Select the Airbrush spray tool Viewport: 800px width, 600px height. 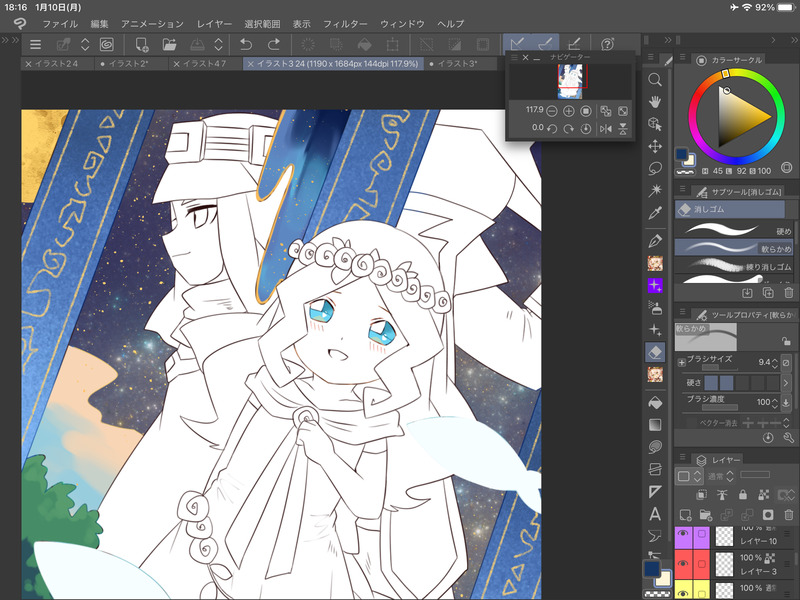[655, 307]
